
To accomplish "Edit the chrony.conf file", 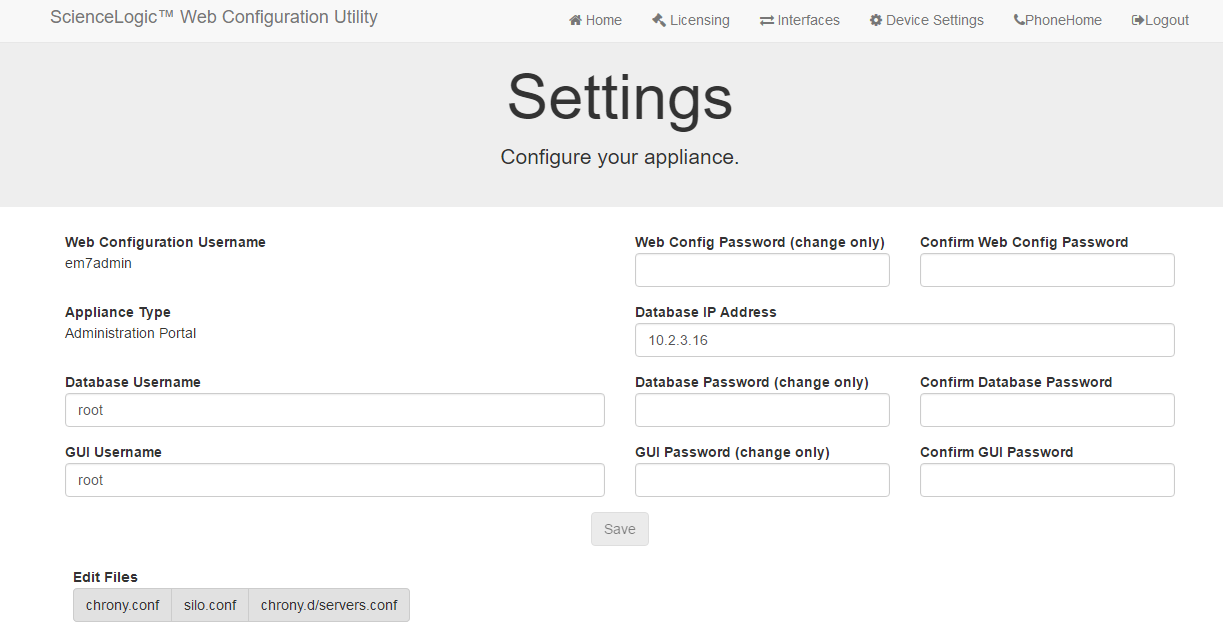I will [x=122, y=605].
